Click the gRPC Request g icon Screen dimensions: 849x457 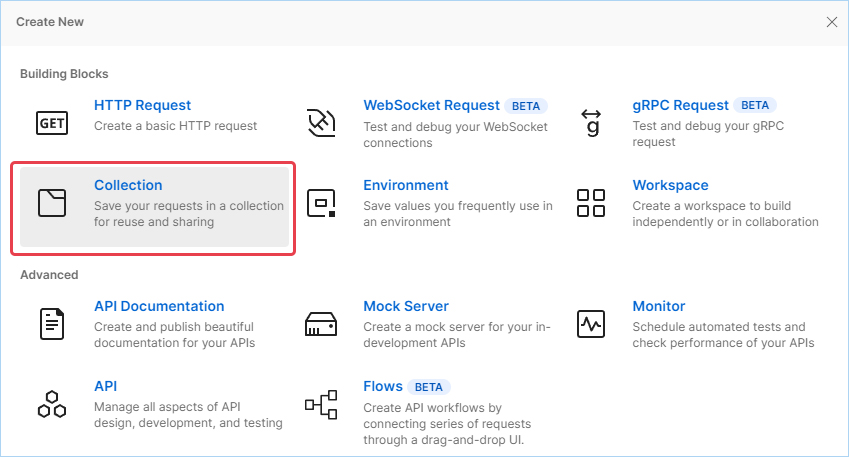click(591, 123)
